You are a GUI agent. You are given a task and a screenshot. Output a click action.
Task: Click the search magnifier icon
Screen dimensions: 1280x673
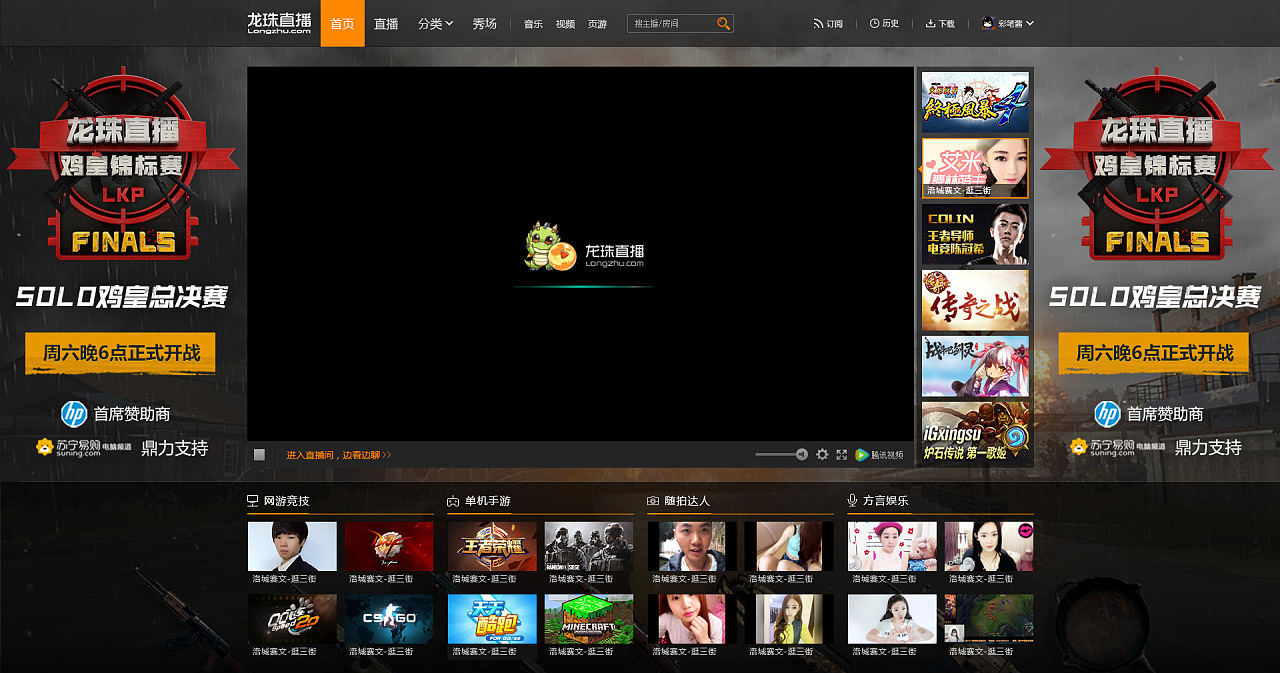pyautogui.click(x=723, y=23)
